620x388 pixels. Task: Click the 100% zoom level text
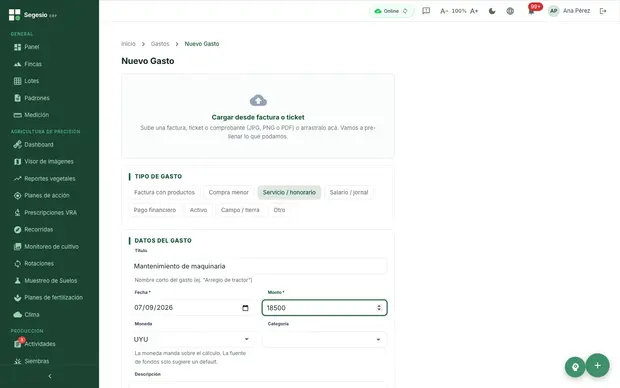(x=459, y=11)
